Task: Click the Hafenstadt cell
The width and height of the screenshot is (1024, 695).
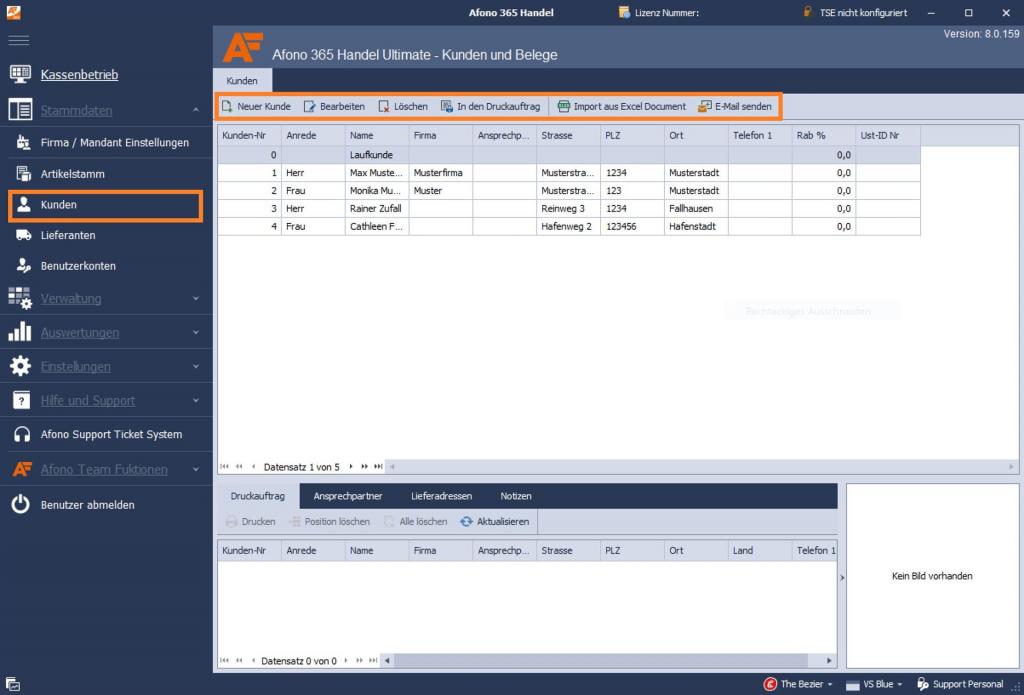Action: [x=696, y=226]
